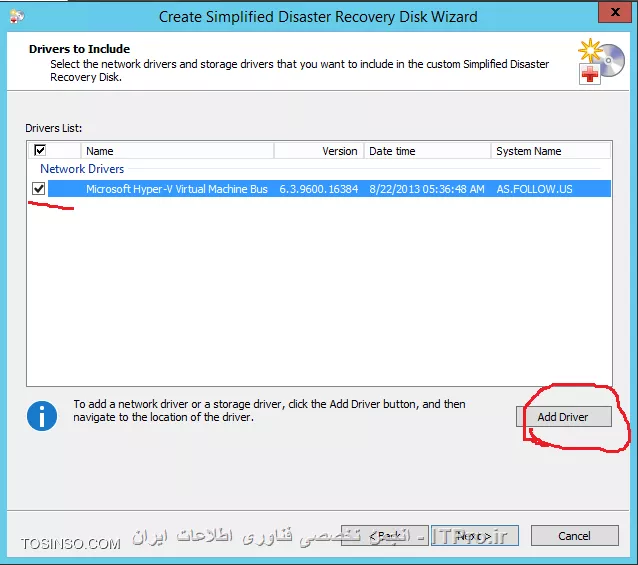Viewport: 638px width, 565px height.
Task: Toggle the select-all drivers checkbox in header
Action: coord(40,150)
